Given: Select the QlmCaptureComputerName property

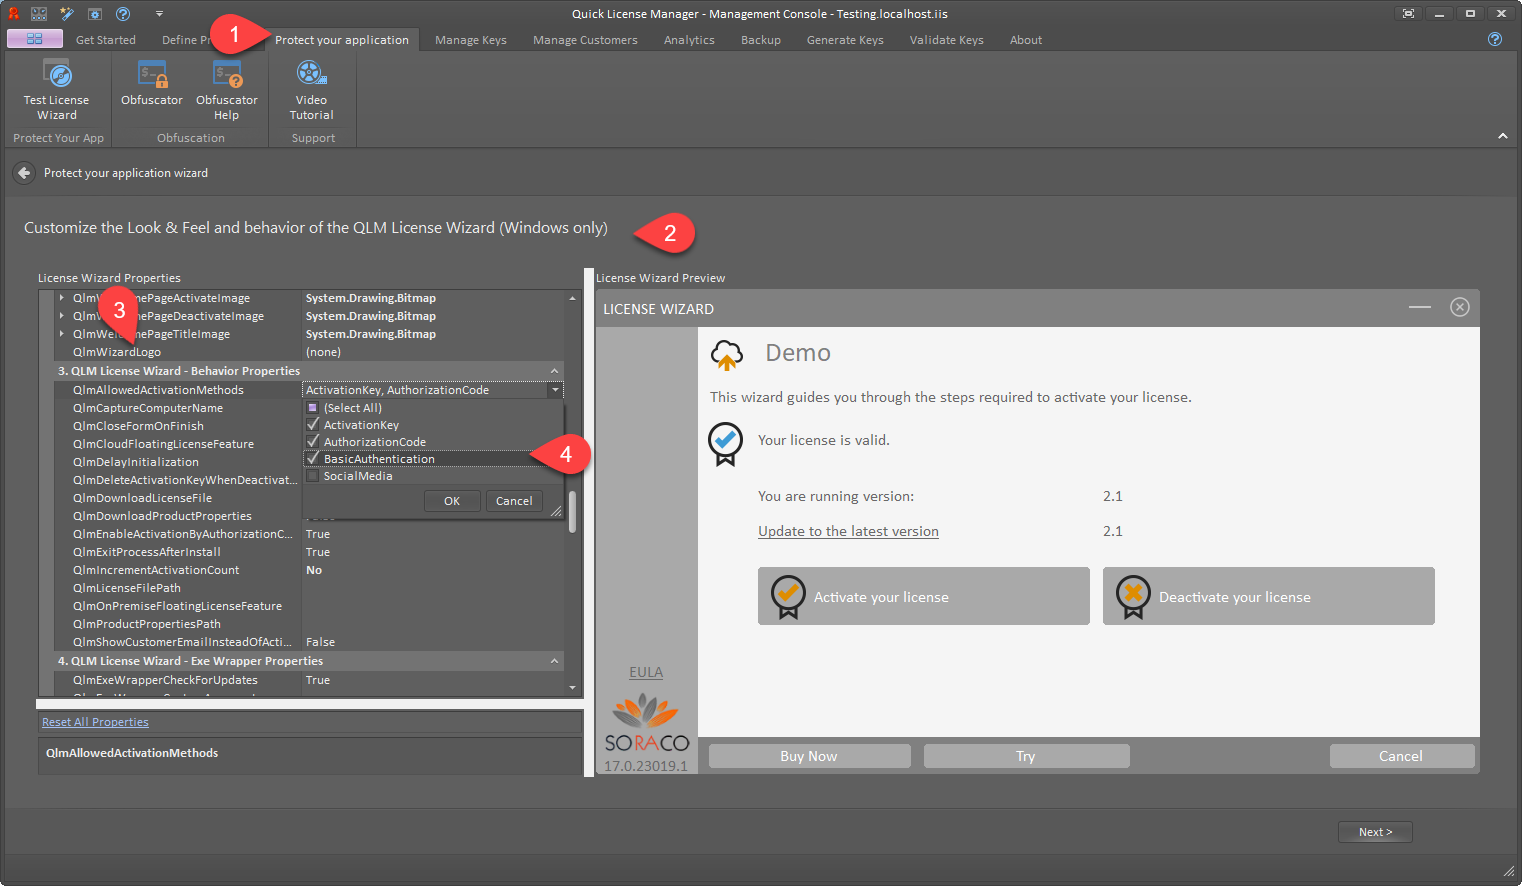Looking at the screenshot, I should point(179,408).
